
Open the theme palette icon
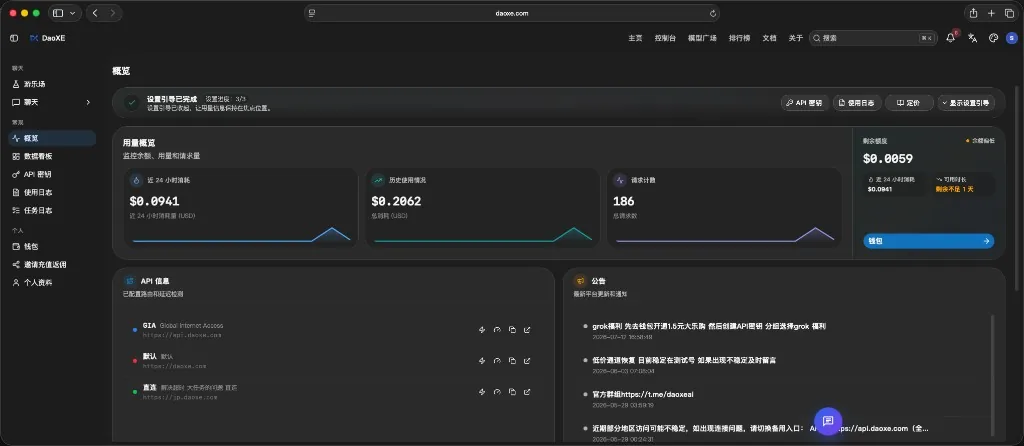coord(993,38)
